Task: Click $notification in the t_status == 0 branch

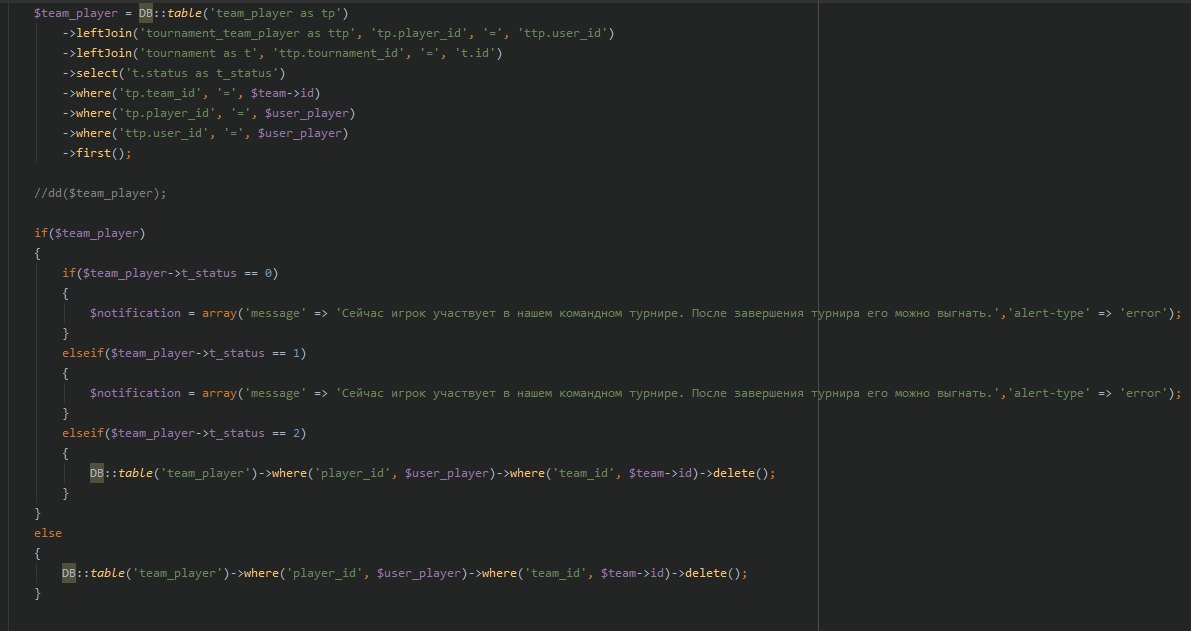Action: [135, 313]
